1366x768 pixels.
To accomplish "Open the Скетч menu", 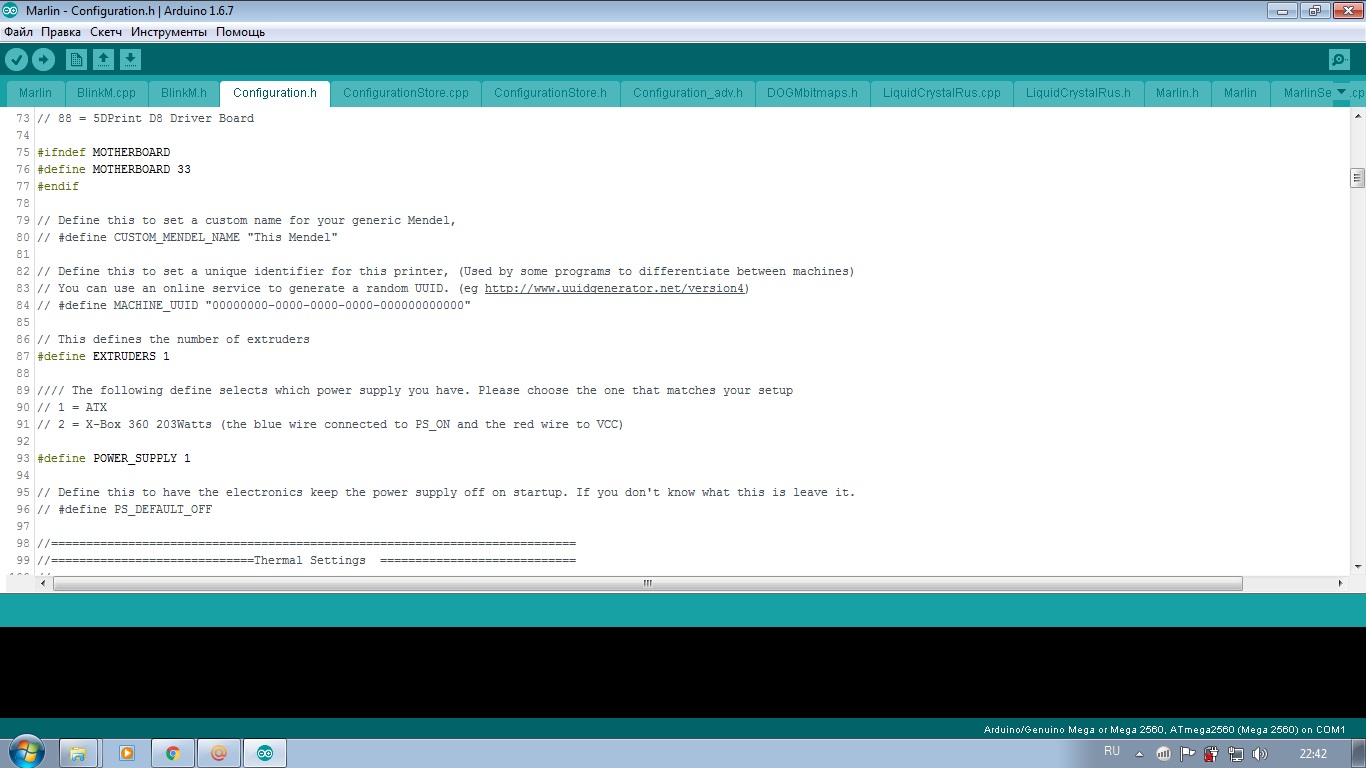I will pyautogui.click(x=106, y=32).
